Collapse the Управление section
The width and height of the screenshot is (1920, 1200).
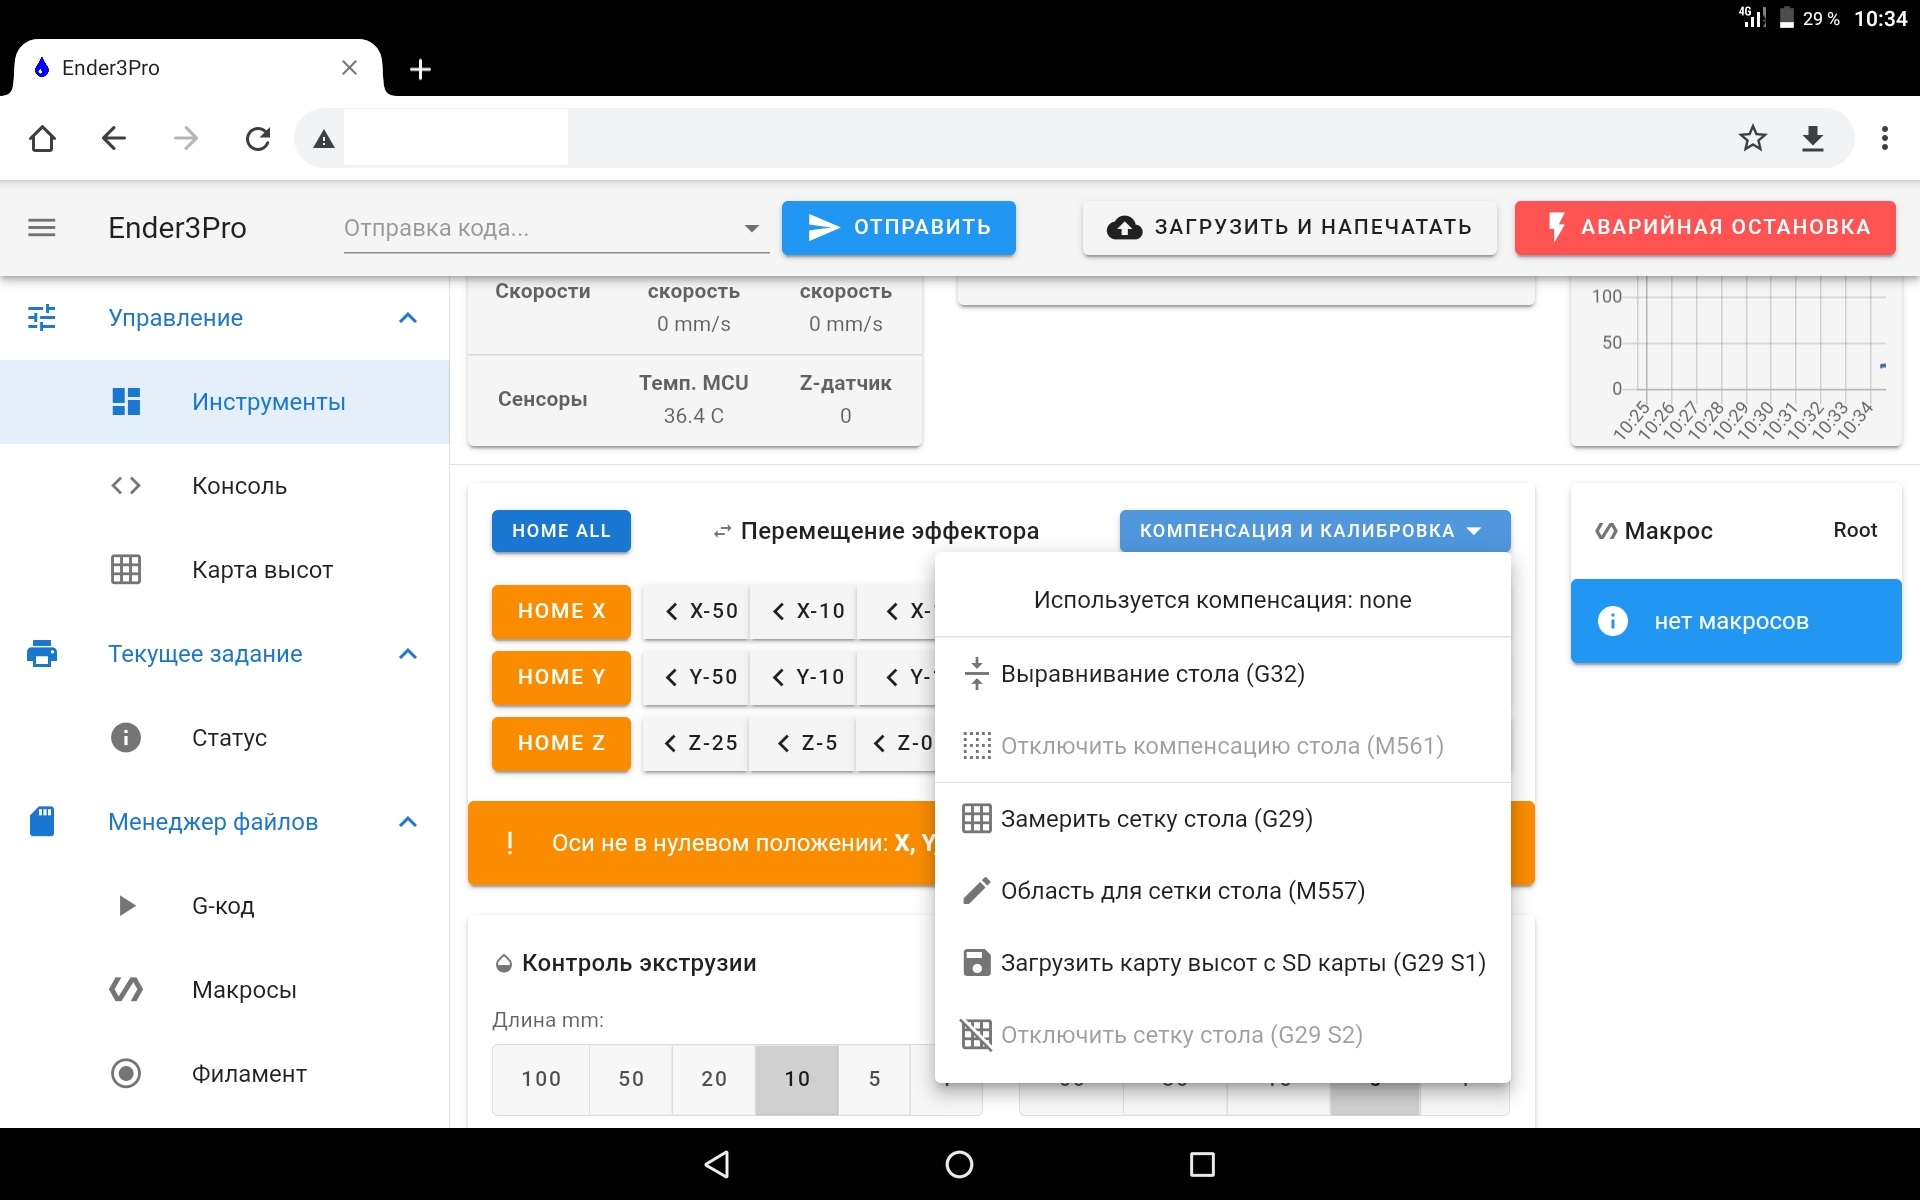[x=407, y=318]
